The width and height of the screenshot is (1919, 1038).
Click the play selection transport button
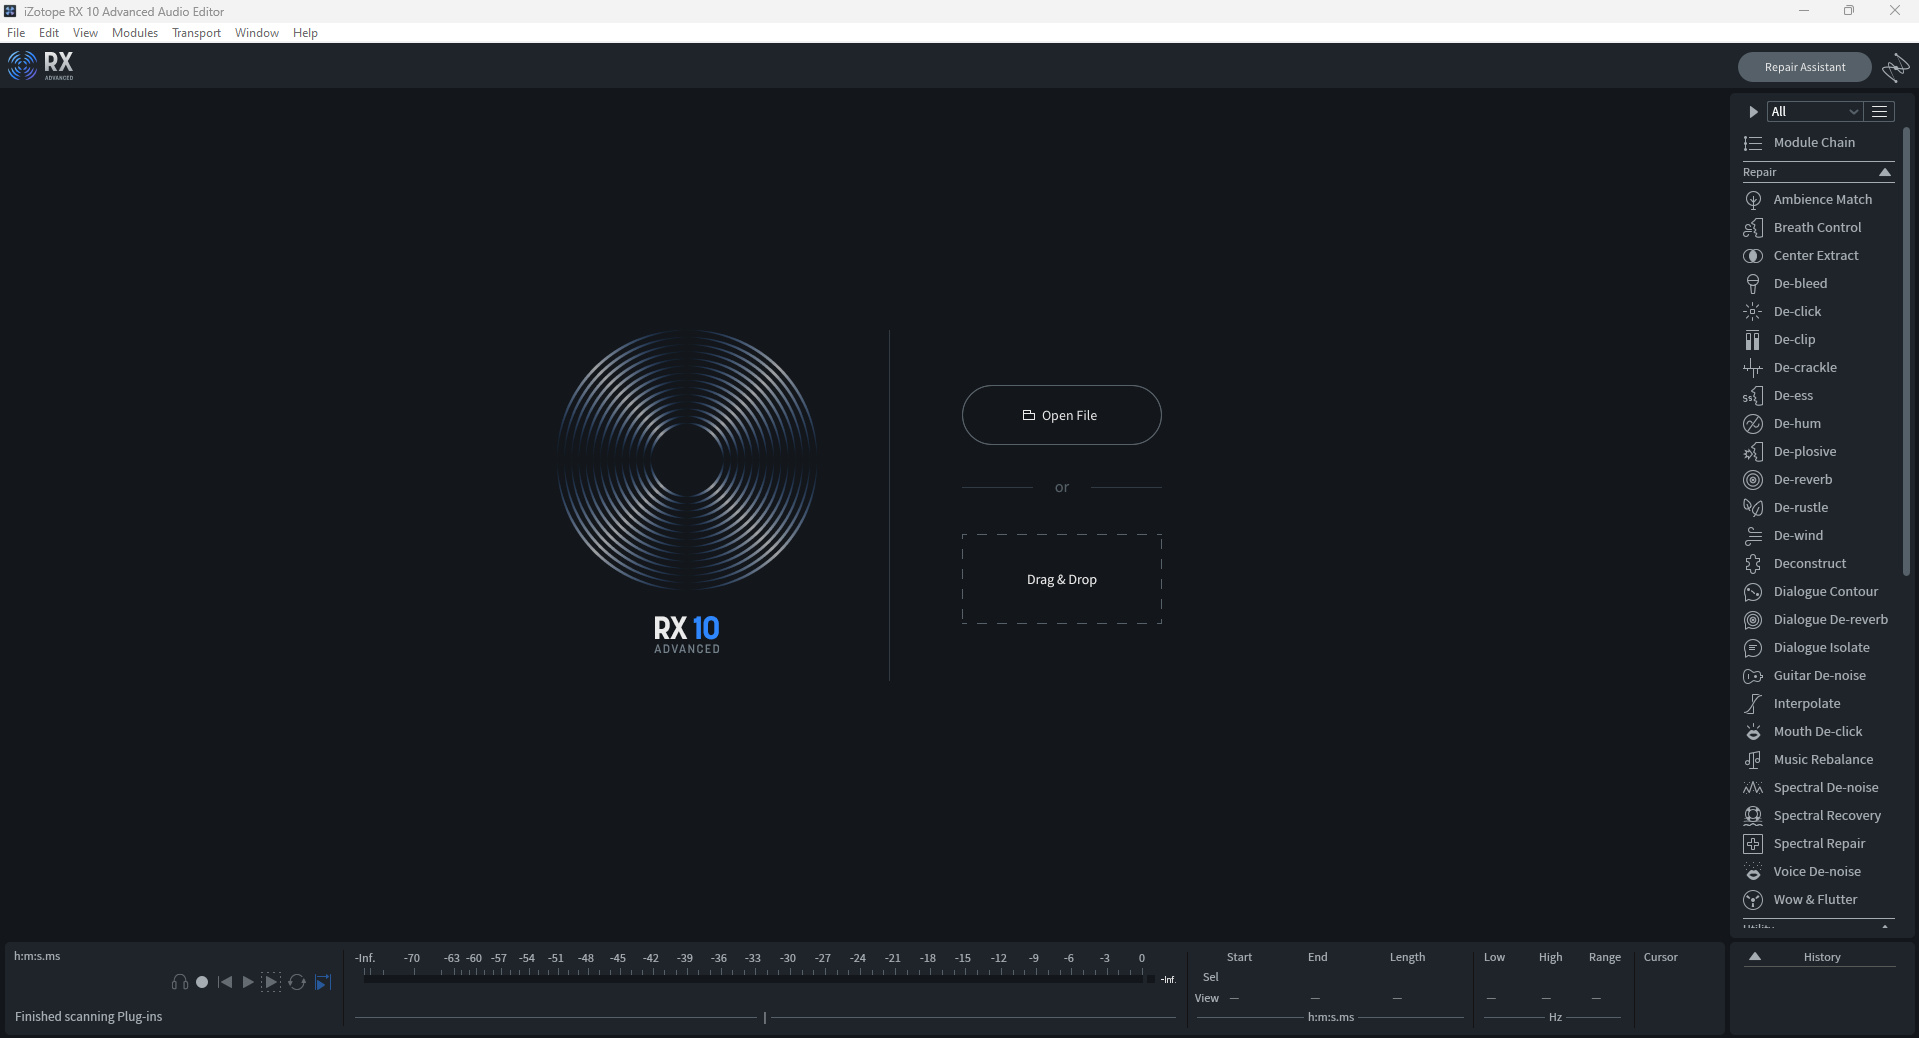coord(271,982)
